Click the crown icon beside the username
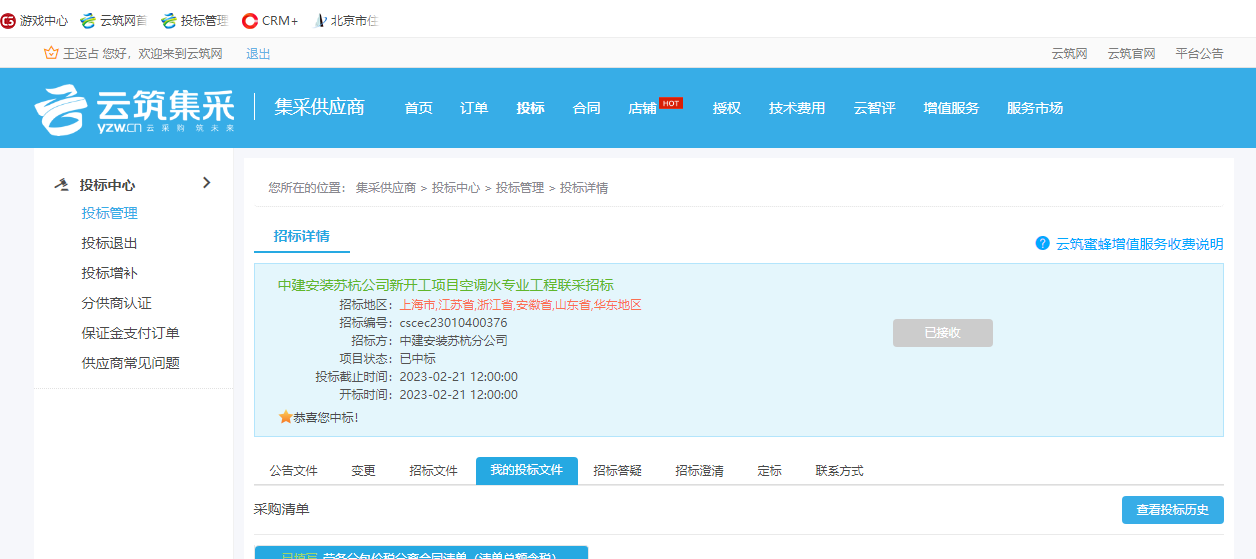 [x=51, y=53]
